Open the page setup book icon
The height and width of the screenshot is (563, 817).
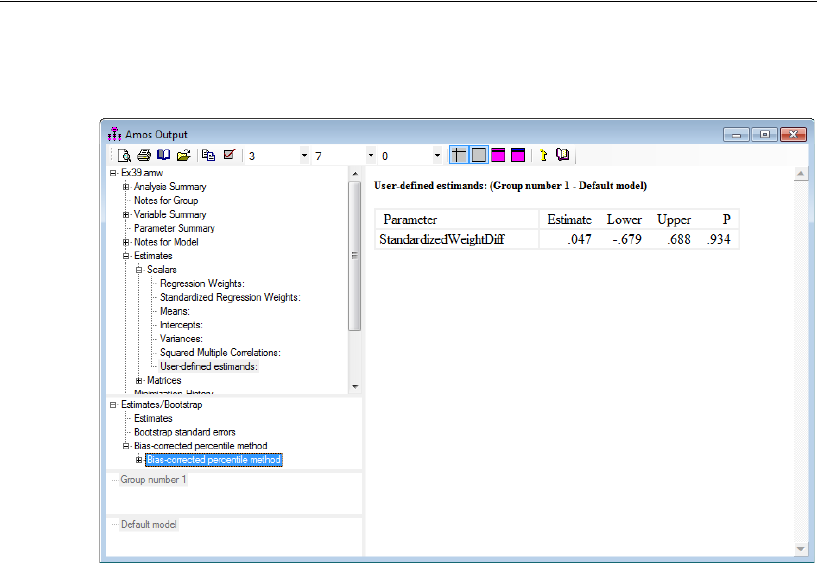pyautogui.click(x=164, y=155)
